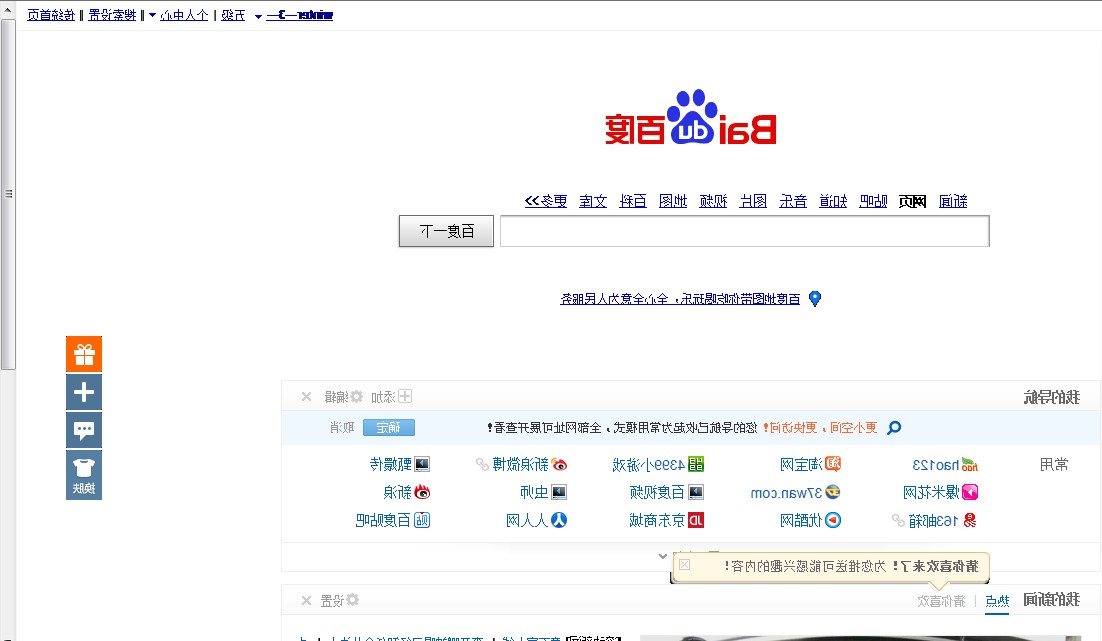Open the 五级 level link

(233, 15)
